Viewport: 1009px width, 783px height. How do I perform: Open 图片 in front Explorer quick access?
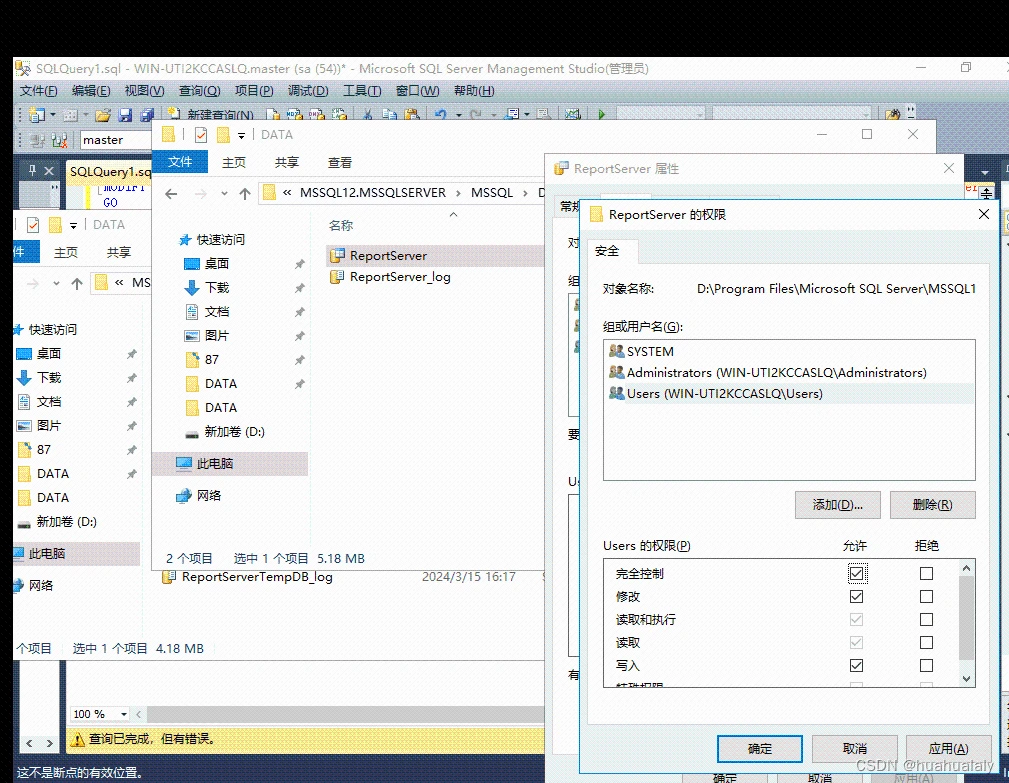[x=216, y=335]
